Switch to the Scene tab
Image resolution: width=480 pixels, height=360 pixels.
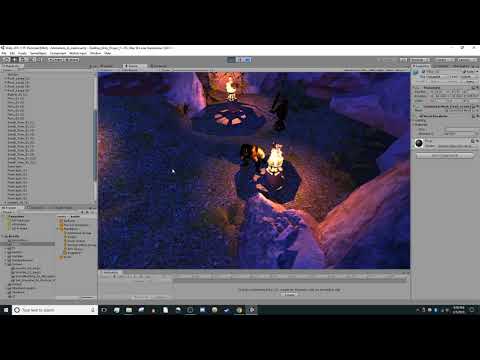105,66
